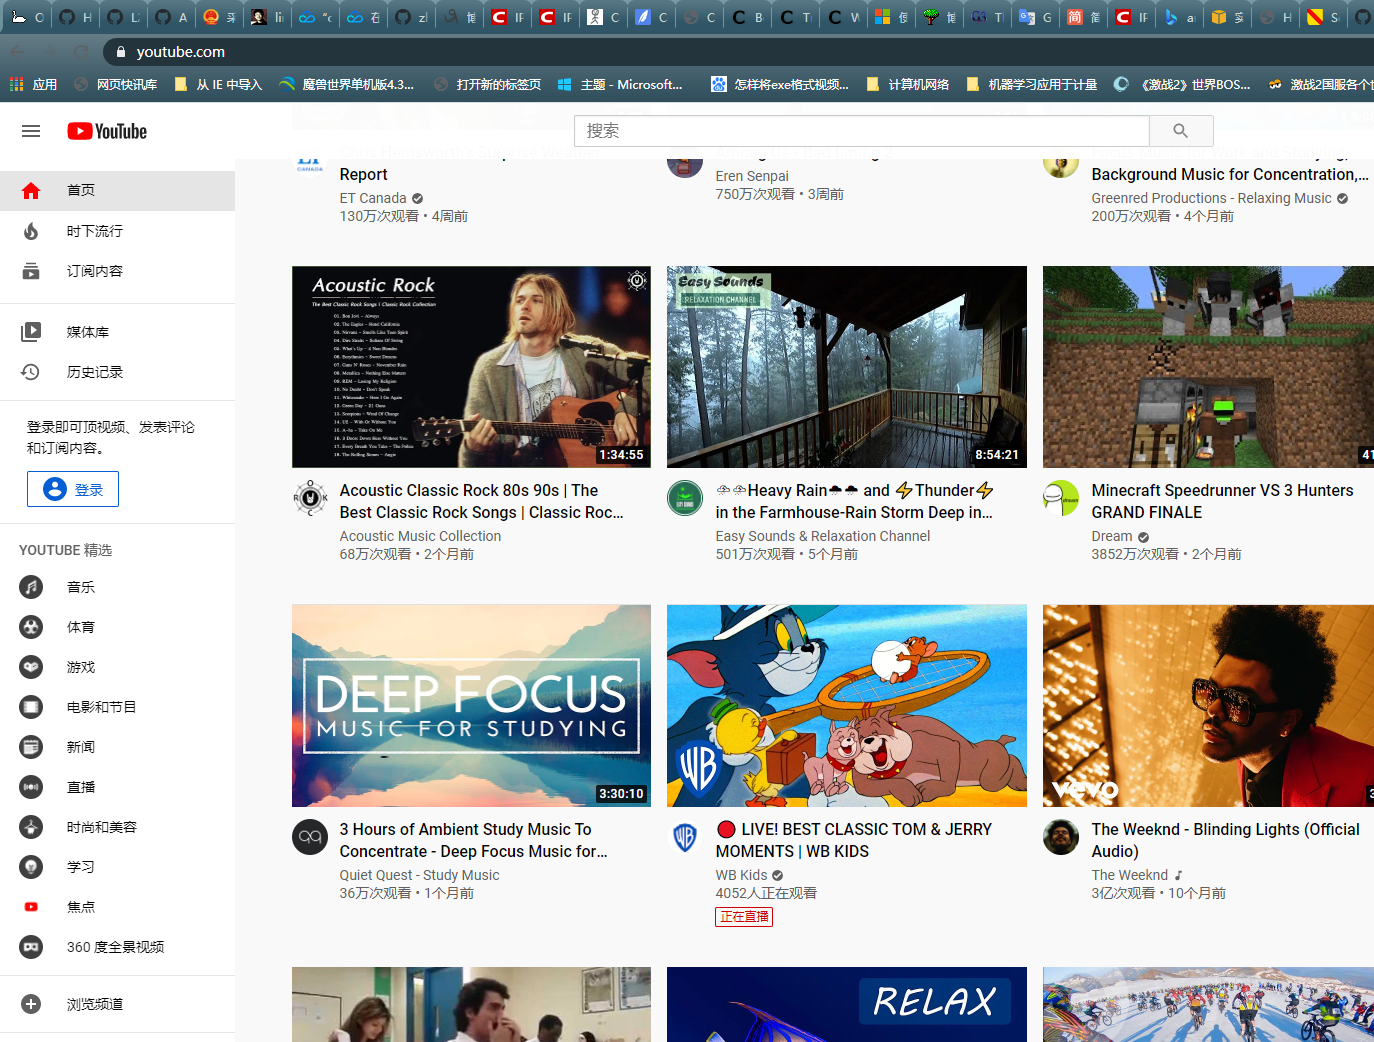Image resolution: width=1374 pixels, height=1042 pixels.
Task: Open the 电影和节目 category
Action: (117, 707)
